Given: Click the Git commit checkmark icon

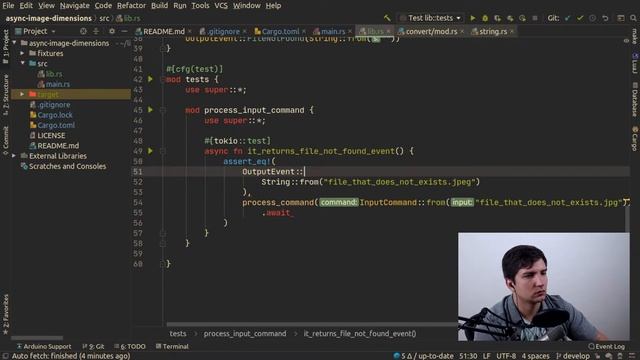Looking at the screenshot, I should pos(580,18).
